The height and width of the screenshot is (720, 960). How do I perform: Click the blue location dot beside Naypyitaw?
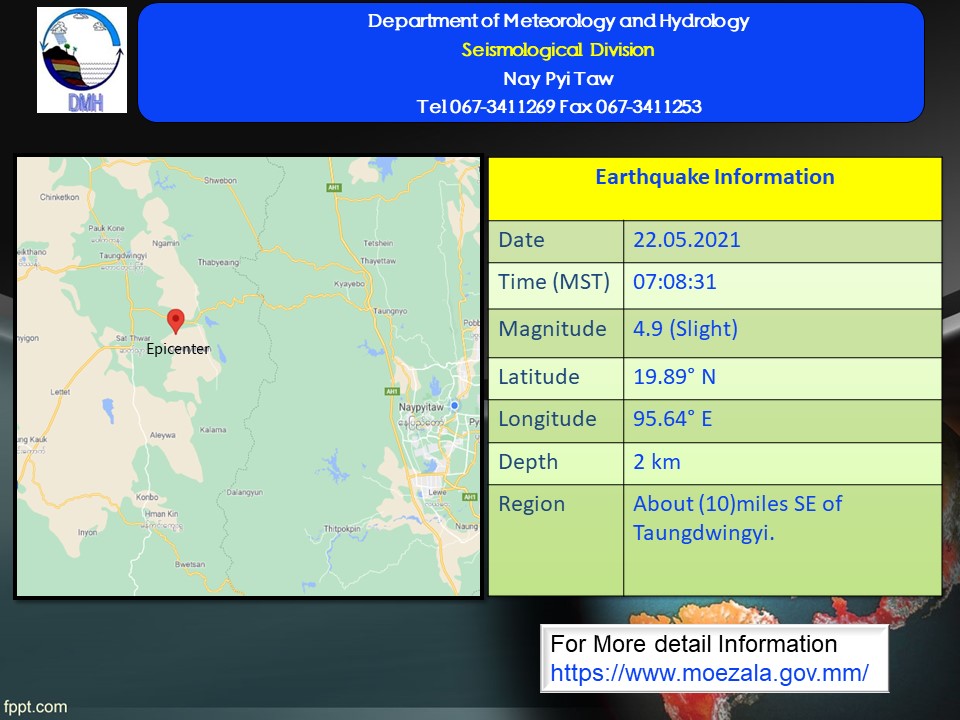(x=454, y=405)
